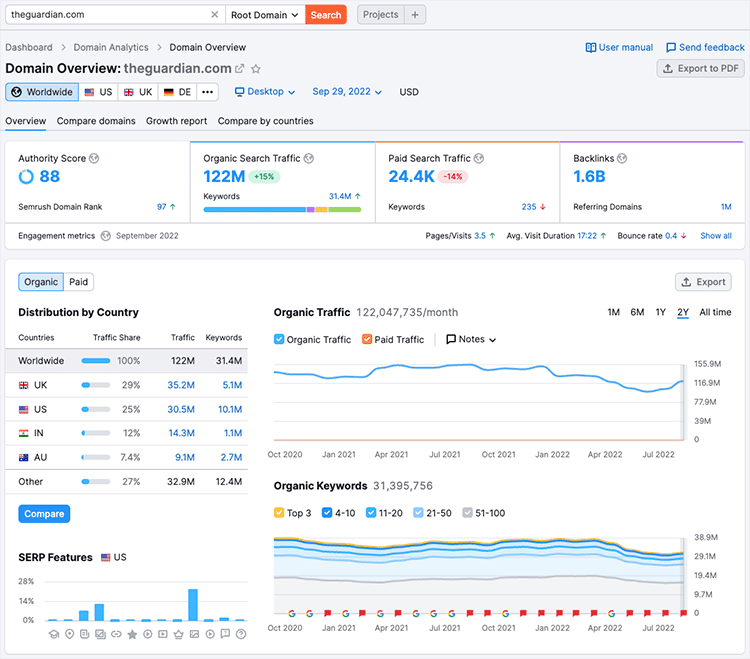
Task: Click the Worldwide traffic share bar
Action: [96, 361]
